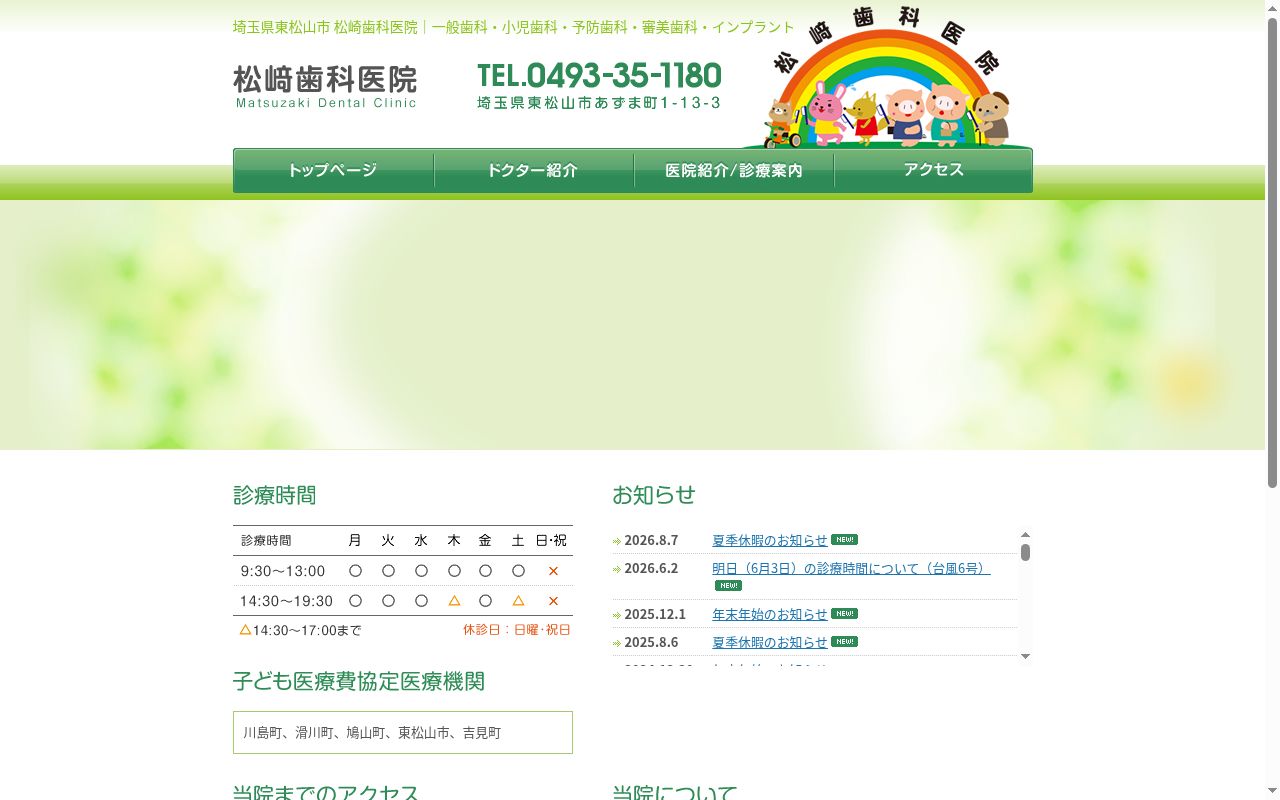Click the 14:30〜19:30 time cell
Screen dimensions: 1280x800
(x=286, y=601)
